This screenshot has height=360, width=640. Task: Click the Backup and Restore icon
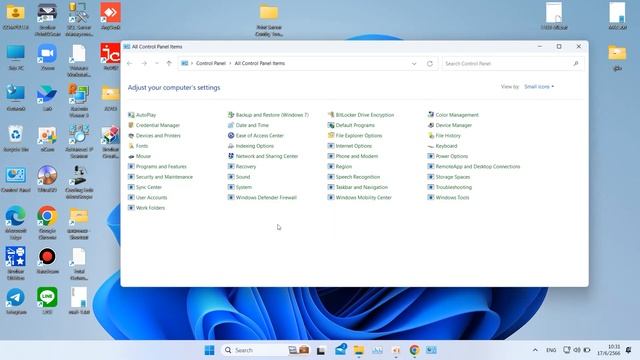(231, 115)
